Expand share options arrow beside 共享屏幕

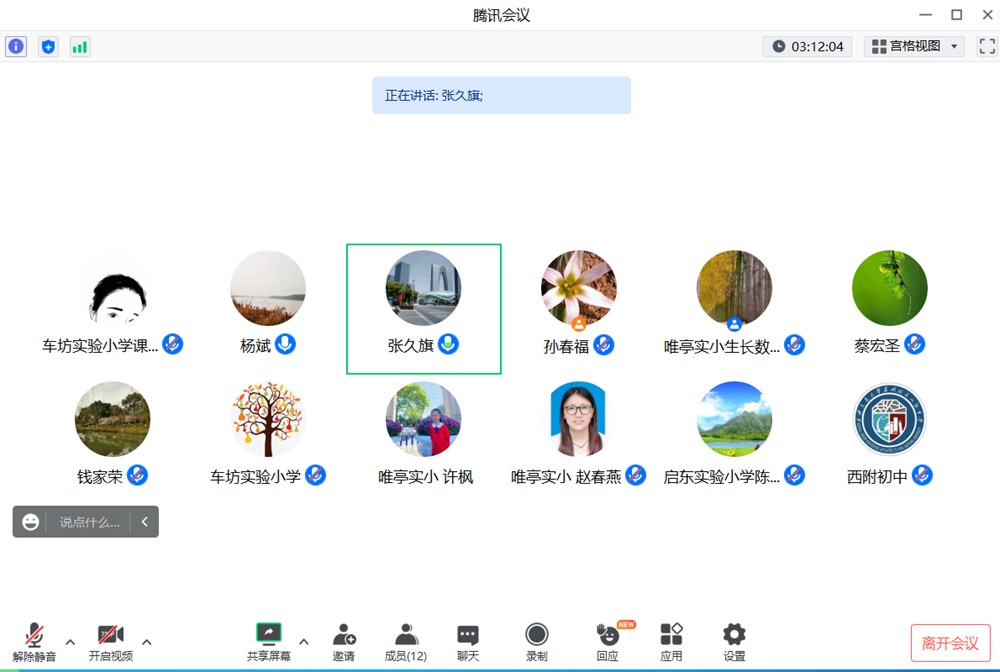[304, 642]
